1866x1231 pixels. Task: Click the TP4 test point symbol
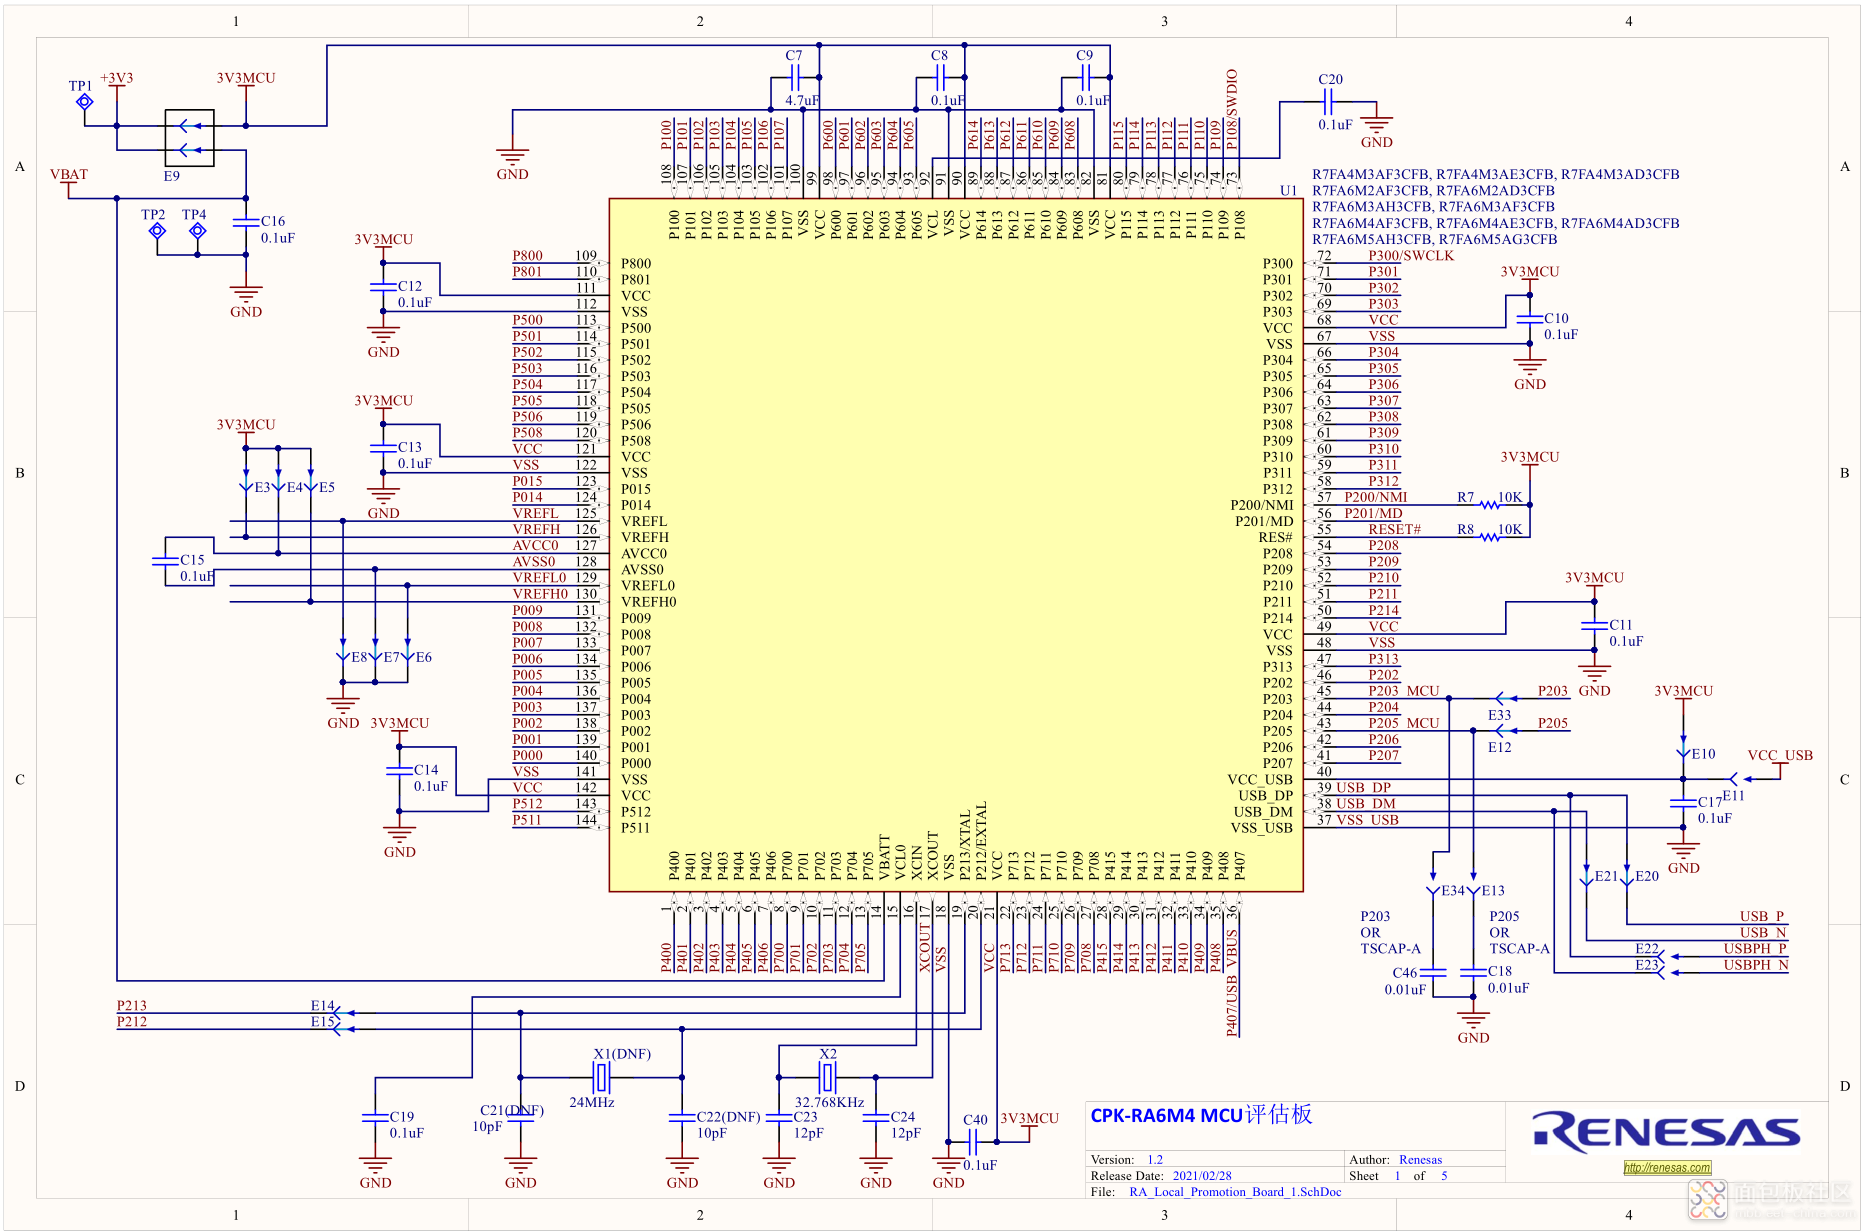point(198,230)
